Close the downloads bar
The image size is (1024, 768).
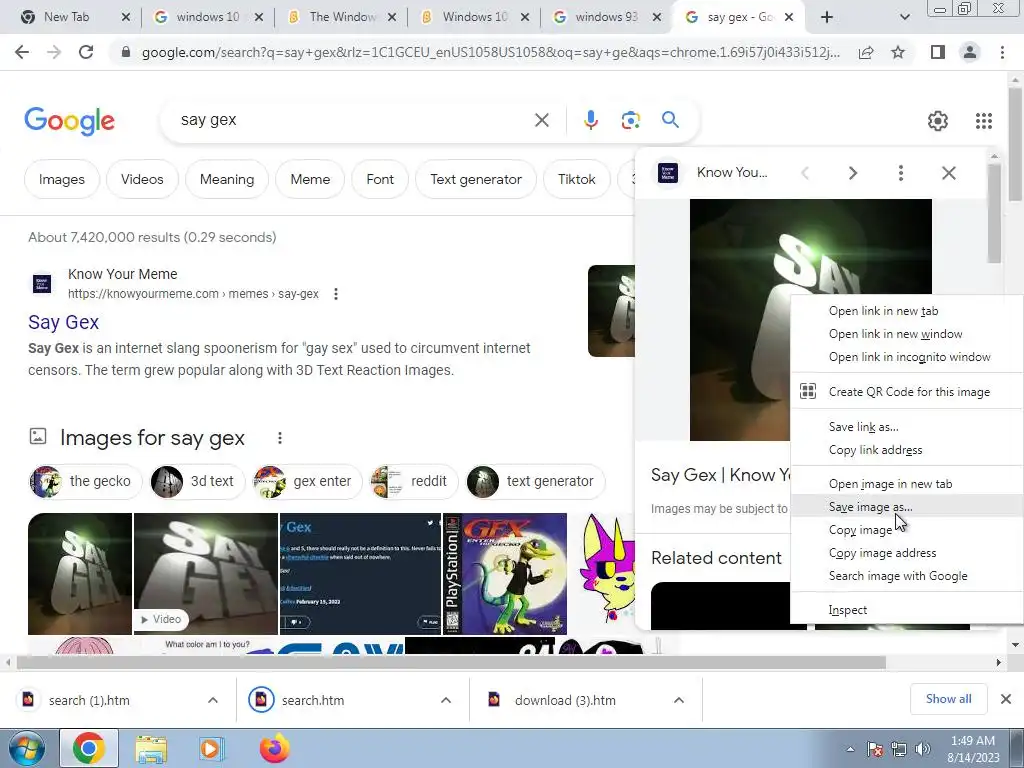(1006, 699)
